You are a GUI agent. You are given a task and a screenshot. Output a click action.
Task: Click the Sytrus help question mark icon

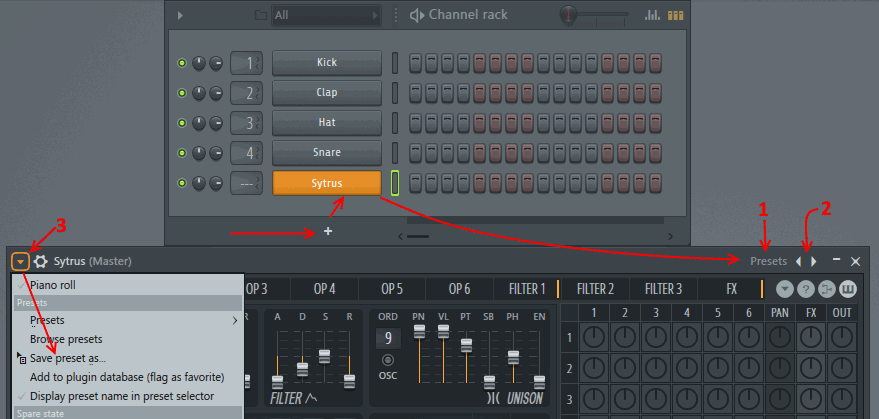click(806, 289)
